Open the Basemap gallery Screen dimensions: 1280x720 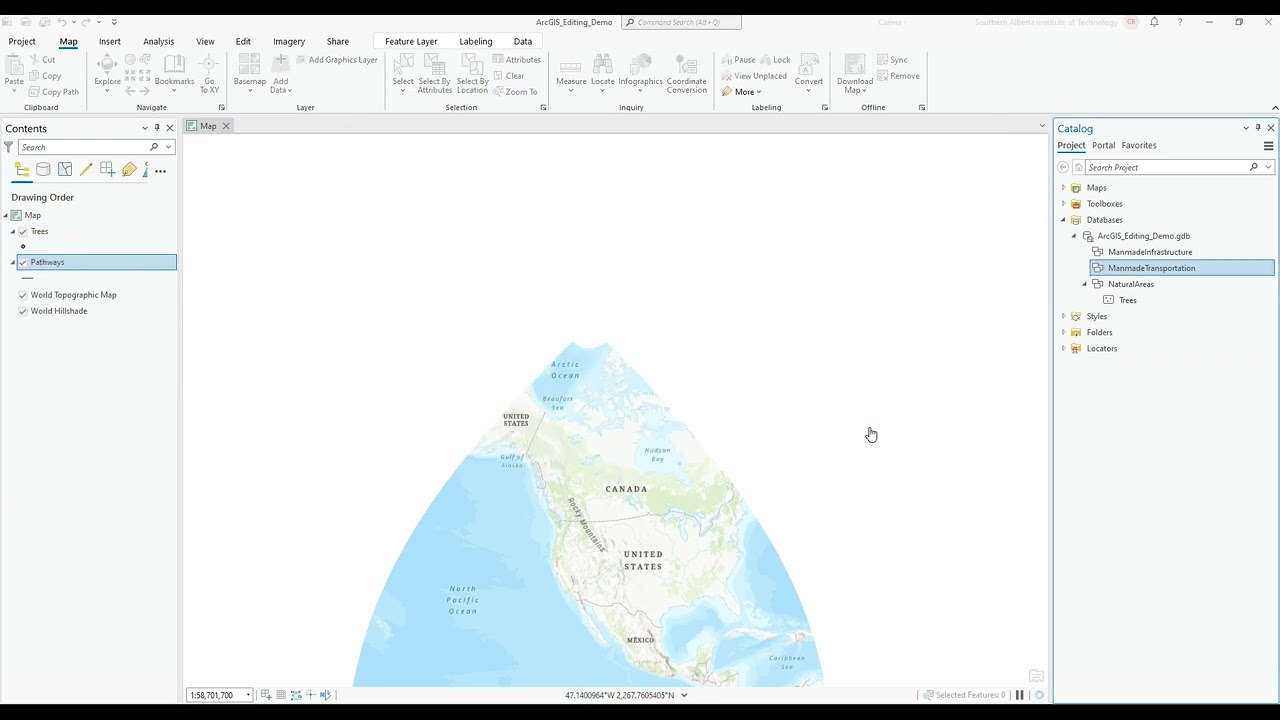point(250,72)
